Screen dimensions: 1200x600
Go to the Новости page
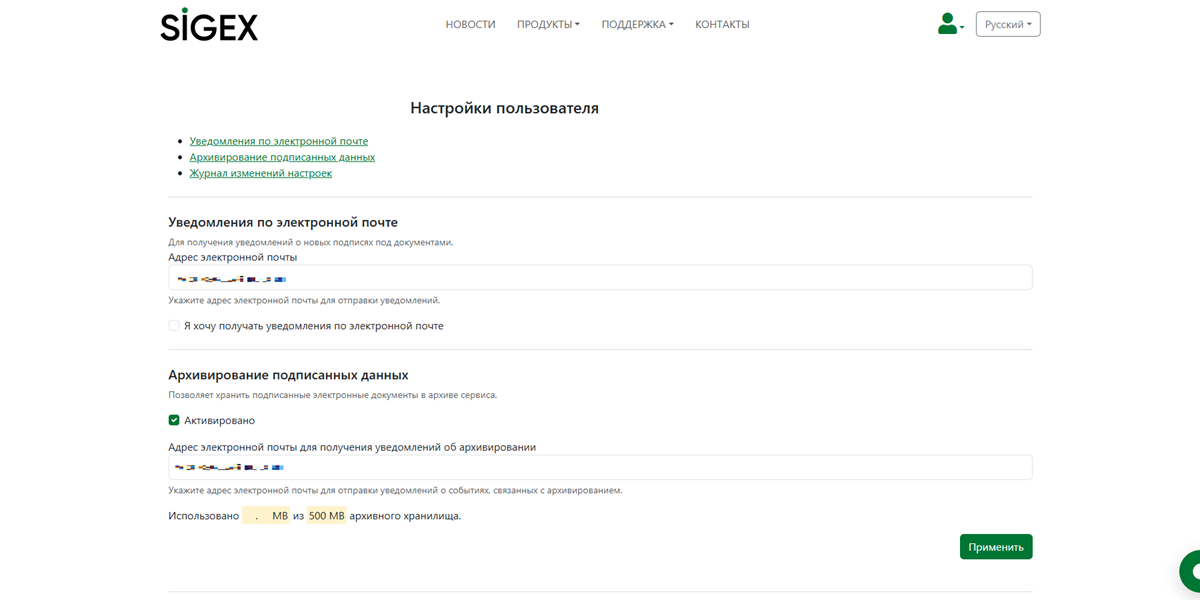coord(470,24)
